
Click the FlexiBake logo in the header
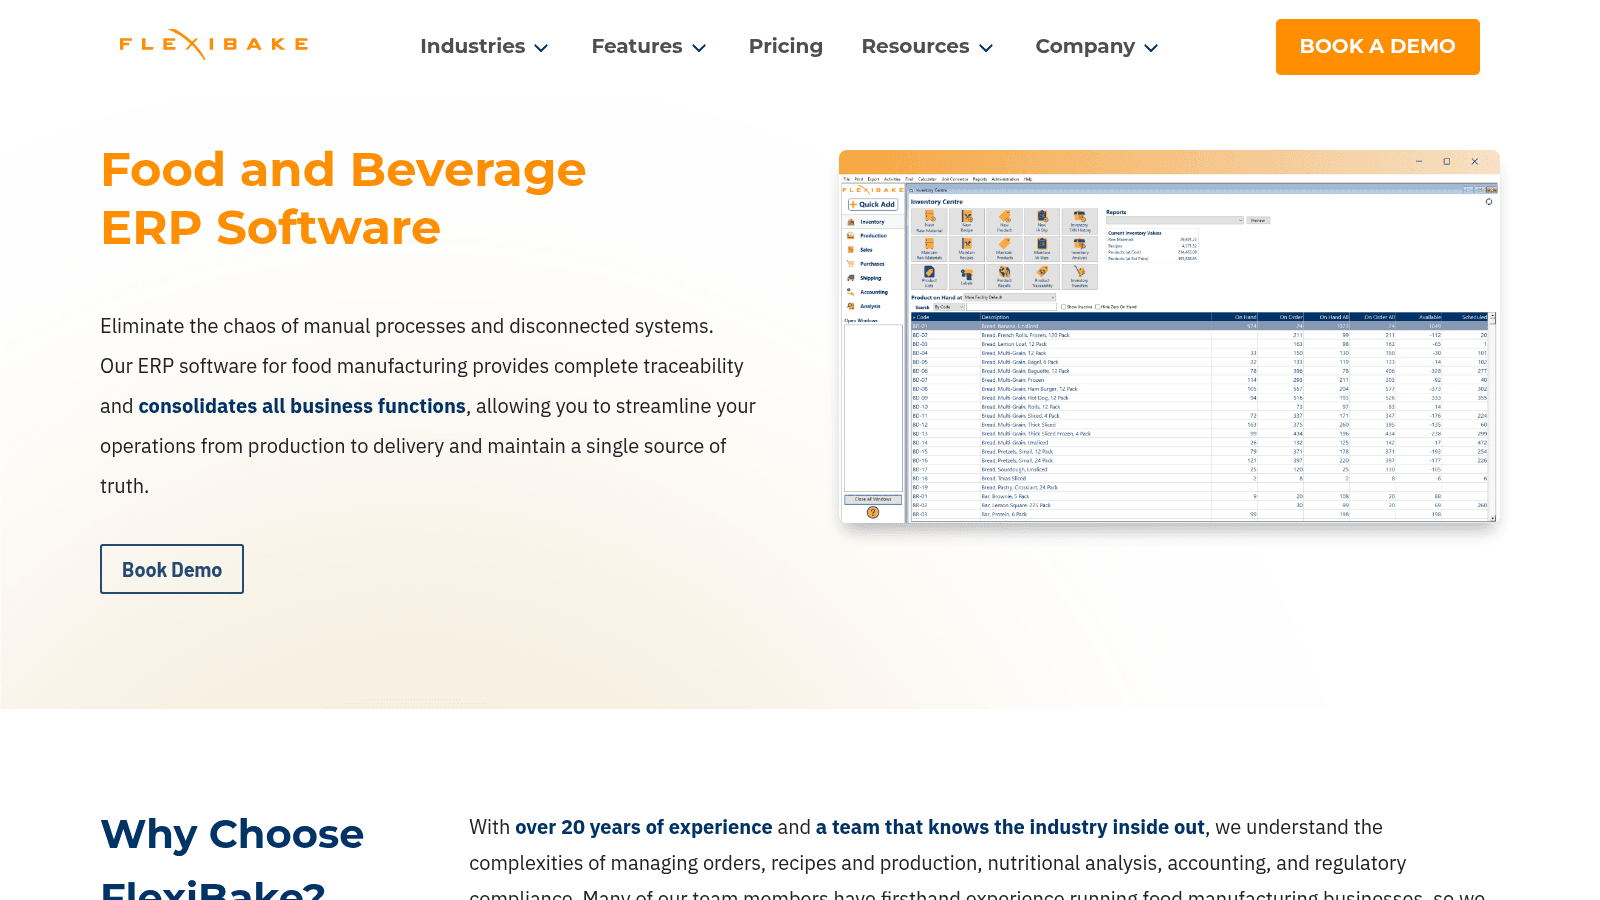pos(214,44)
